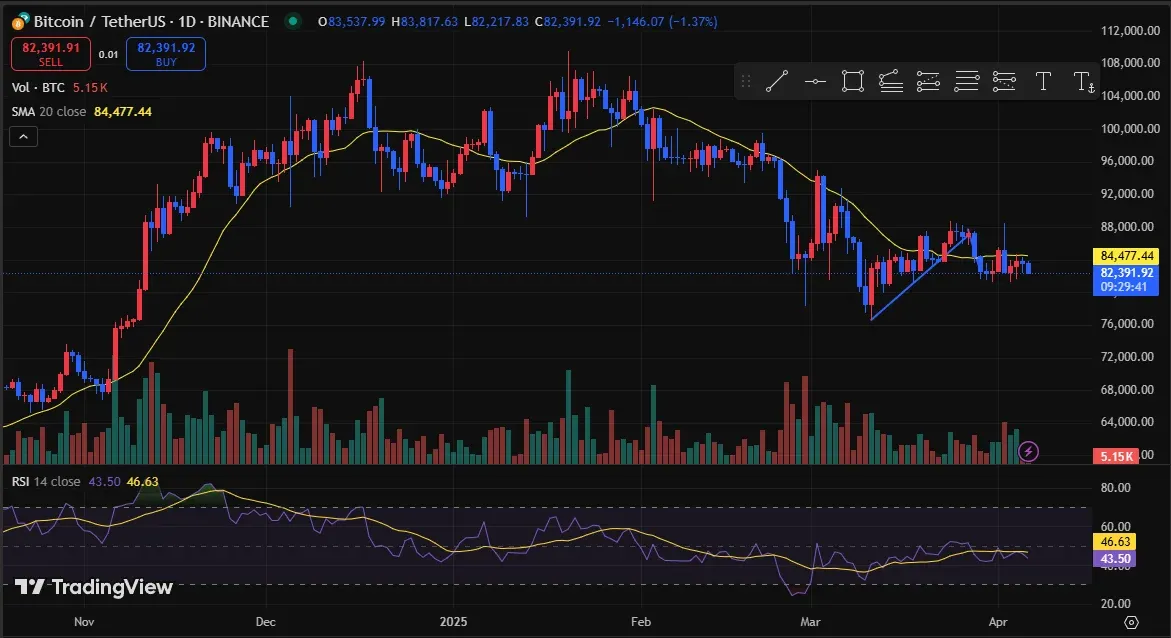Select the Anchored Text tool
The width and height of the screenshot is (1171, 638).
click(1084, 81)
